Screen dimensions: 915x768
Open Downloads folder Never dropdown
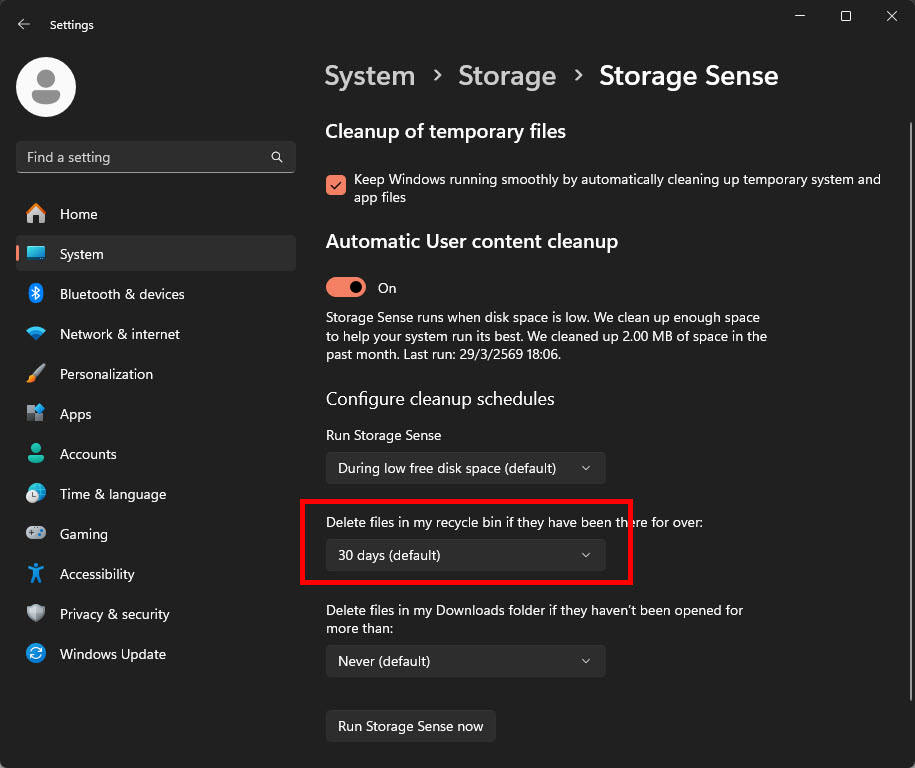[x=466, y=661]
